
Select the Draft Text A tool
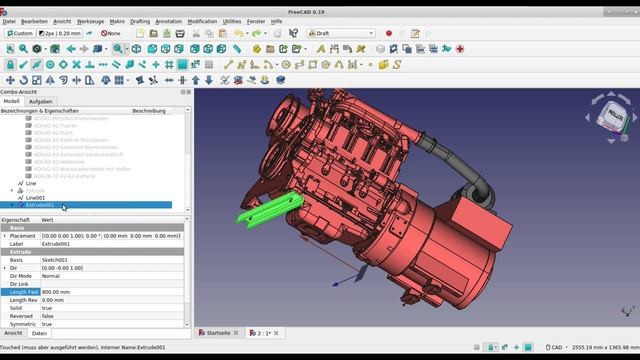[x=321, y=49]
